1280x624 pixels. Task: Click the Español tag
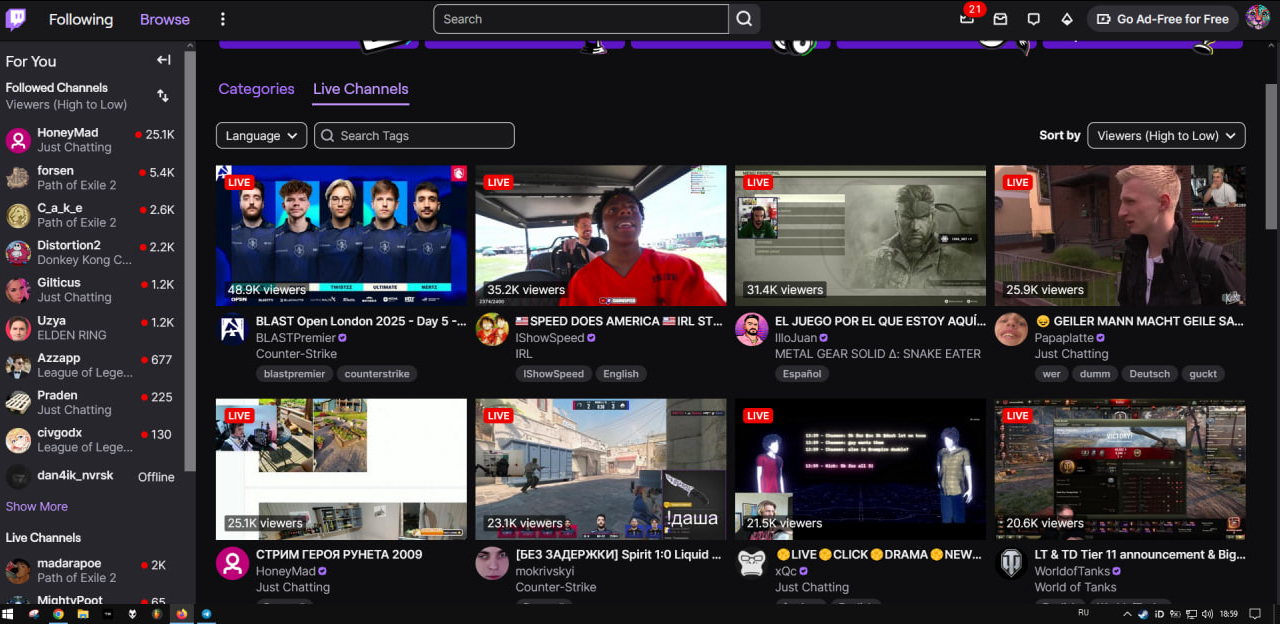click(x=802, y=374)
